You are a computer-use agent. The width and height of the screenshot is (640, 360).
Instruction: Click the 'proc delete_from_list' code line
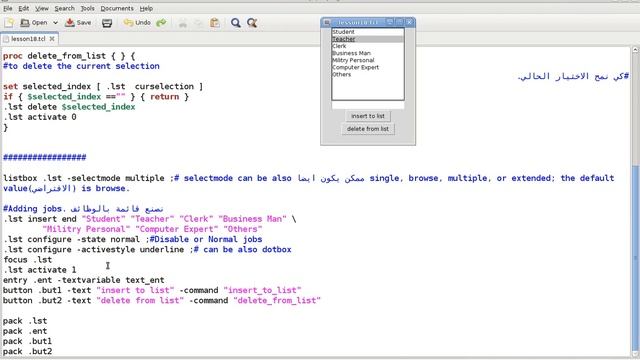(69, 56)
